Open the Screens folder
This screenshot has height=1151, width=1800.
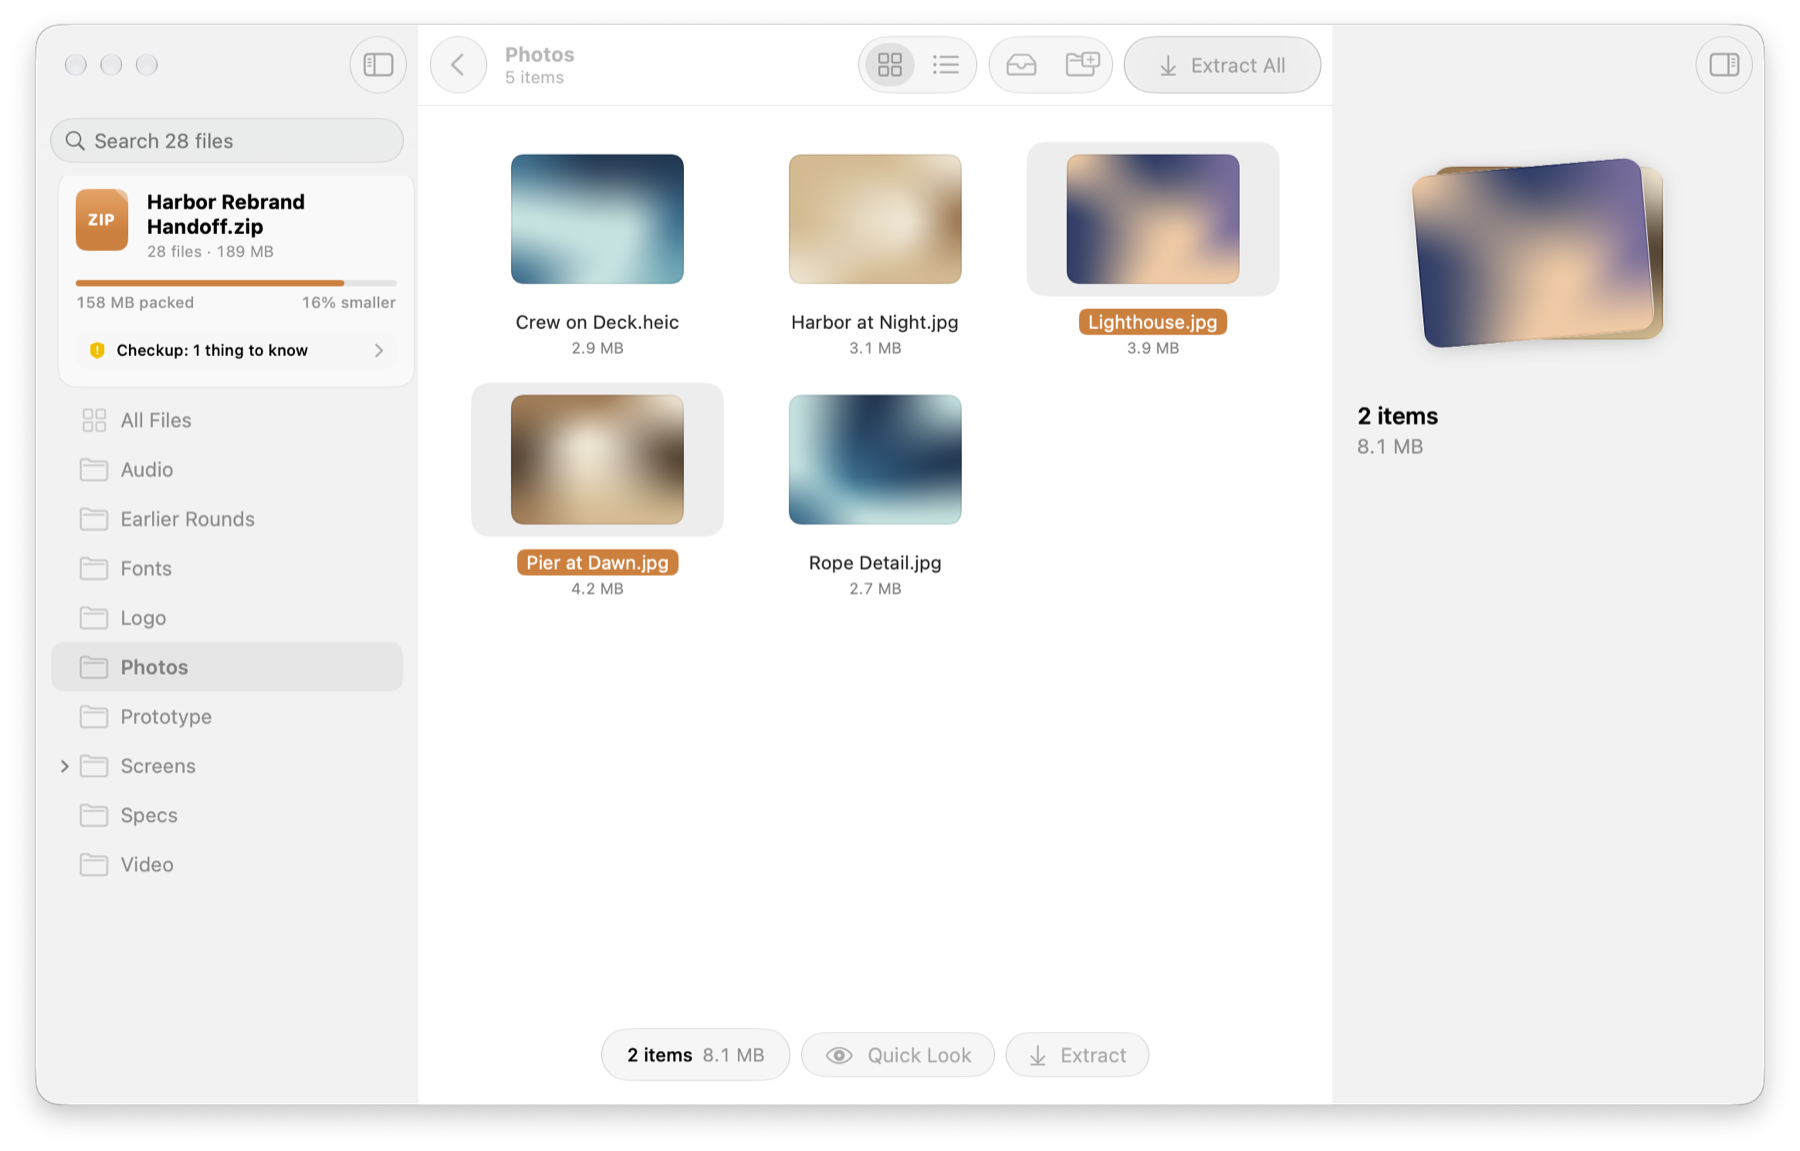(x=227, y=766)
